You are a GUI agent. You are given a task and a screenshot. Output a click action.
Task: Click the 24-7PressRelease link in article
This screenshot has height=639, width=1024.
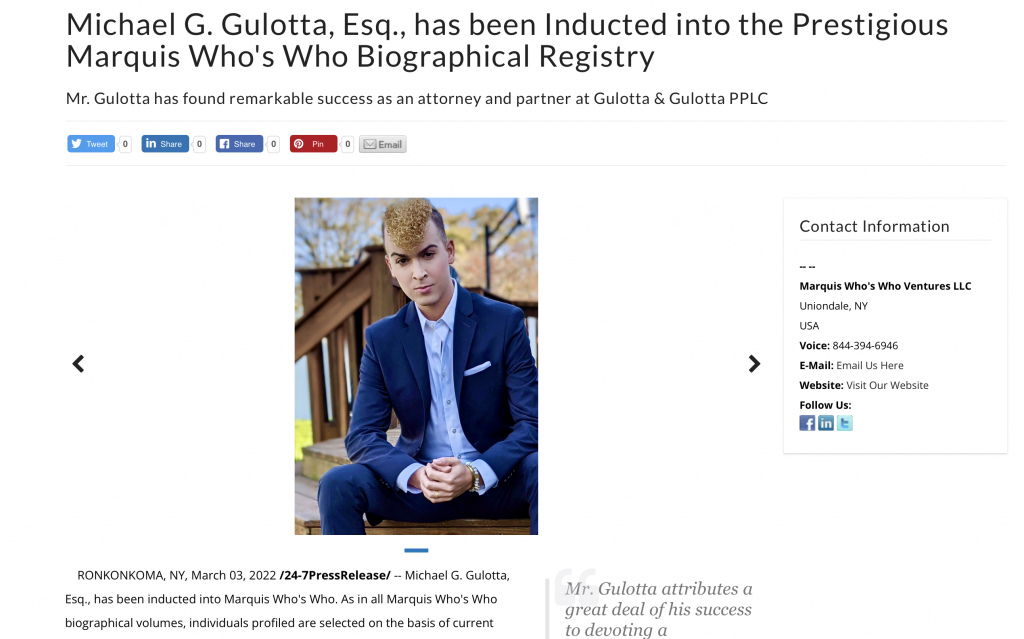(335, 575)
